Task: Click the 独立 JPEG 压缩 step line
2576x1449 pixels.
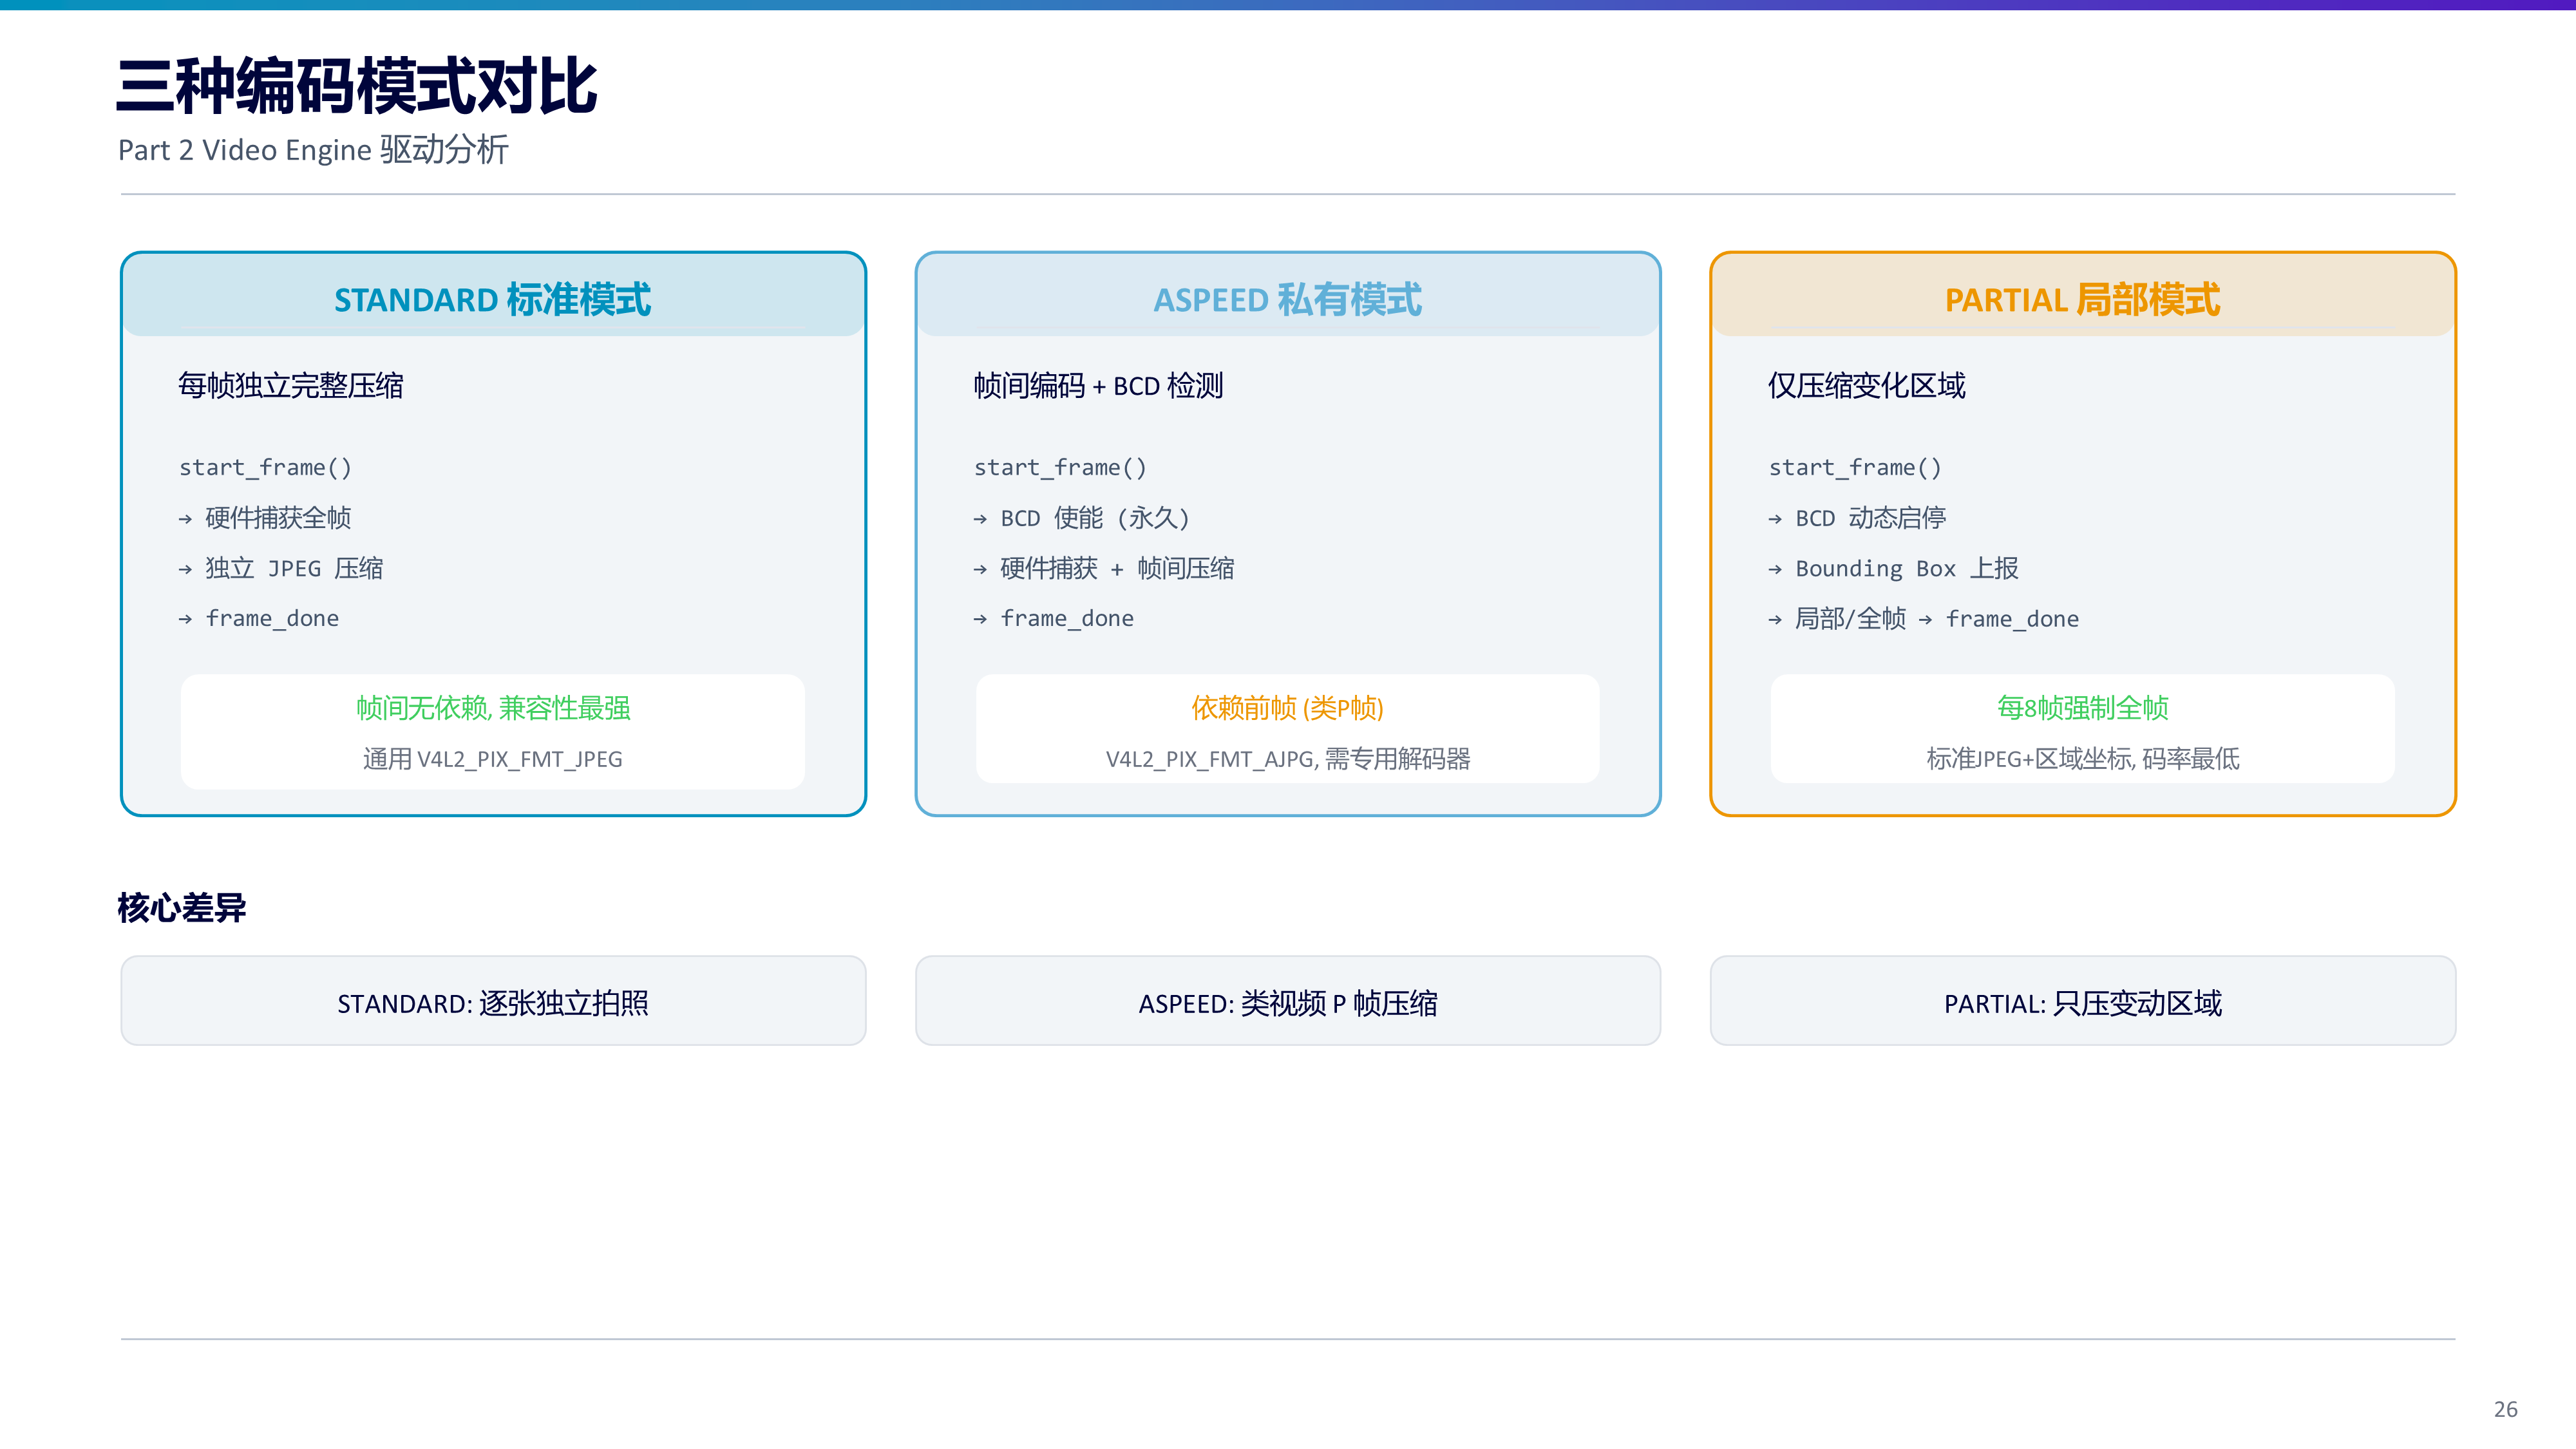Action: click(281, 568)
